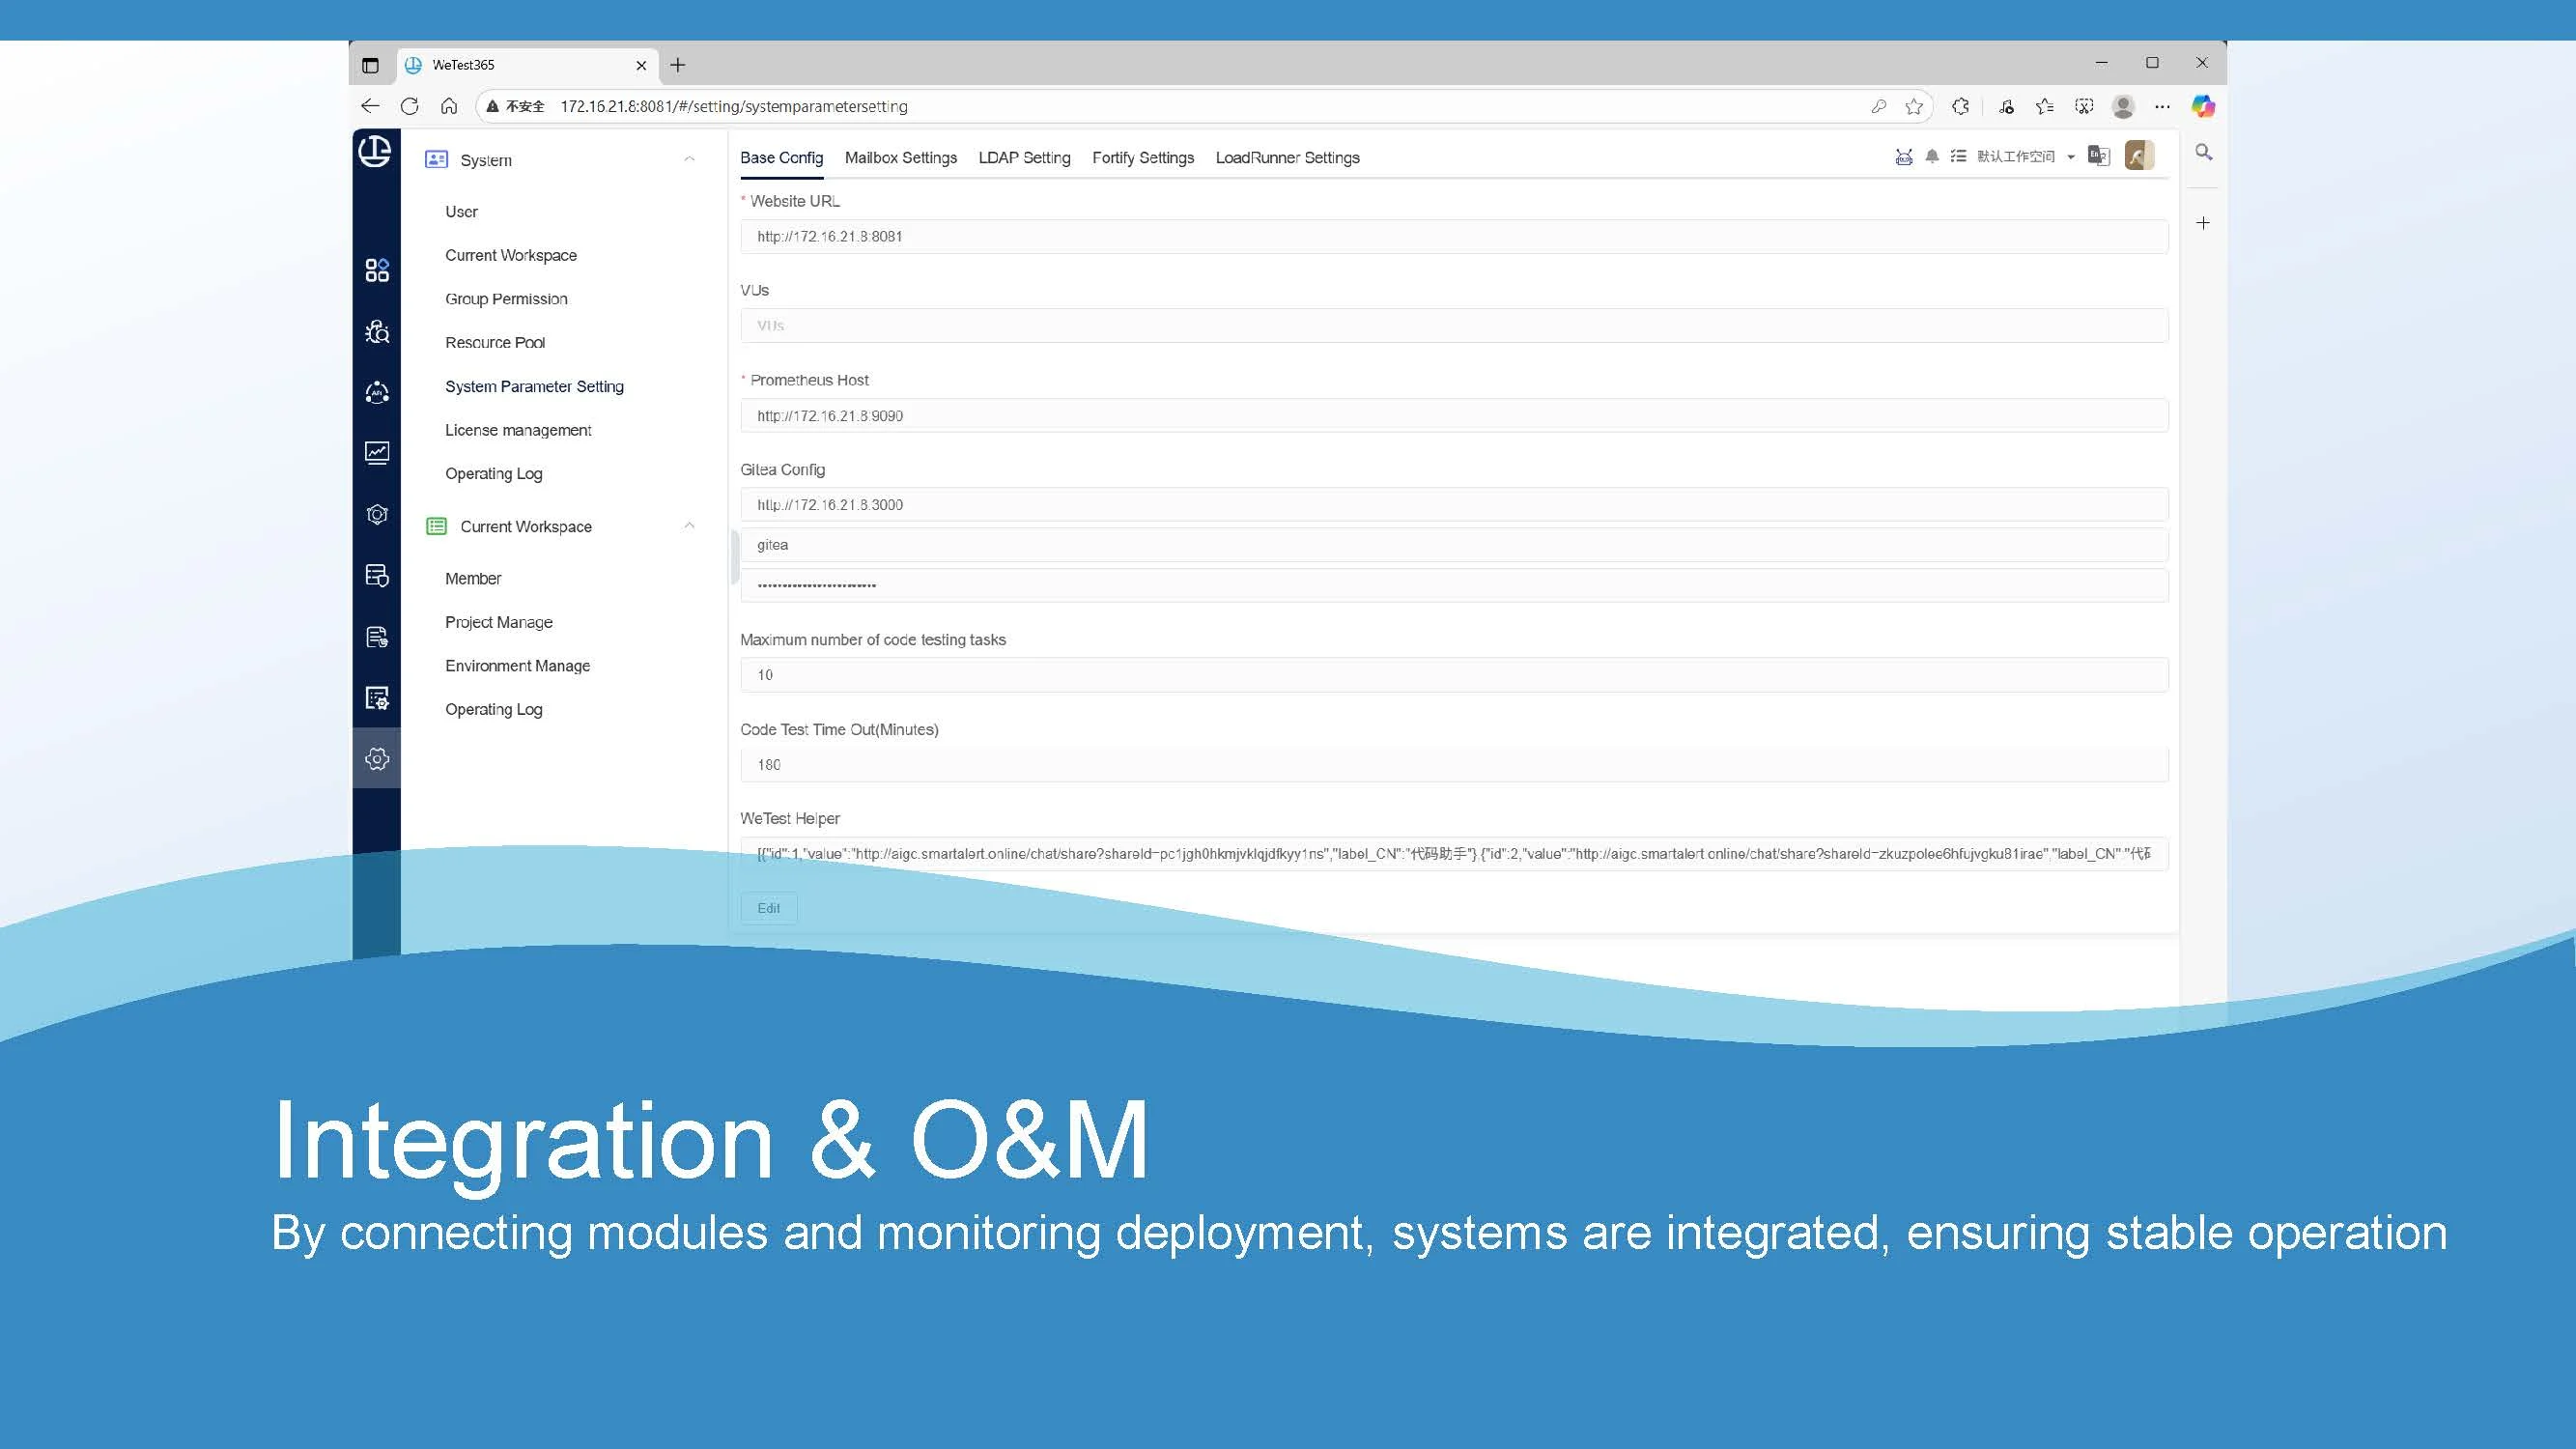The height and width of the screenshot is (1449, 2576).
Task: Click the Edit button
Action: tap(768, 908)
